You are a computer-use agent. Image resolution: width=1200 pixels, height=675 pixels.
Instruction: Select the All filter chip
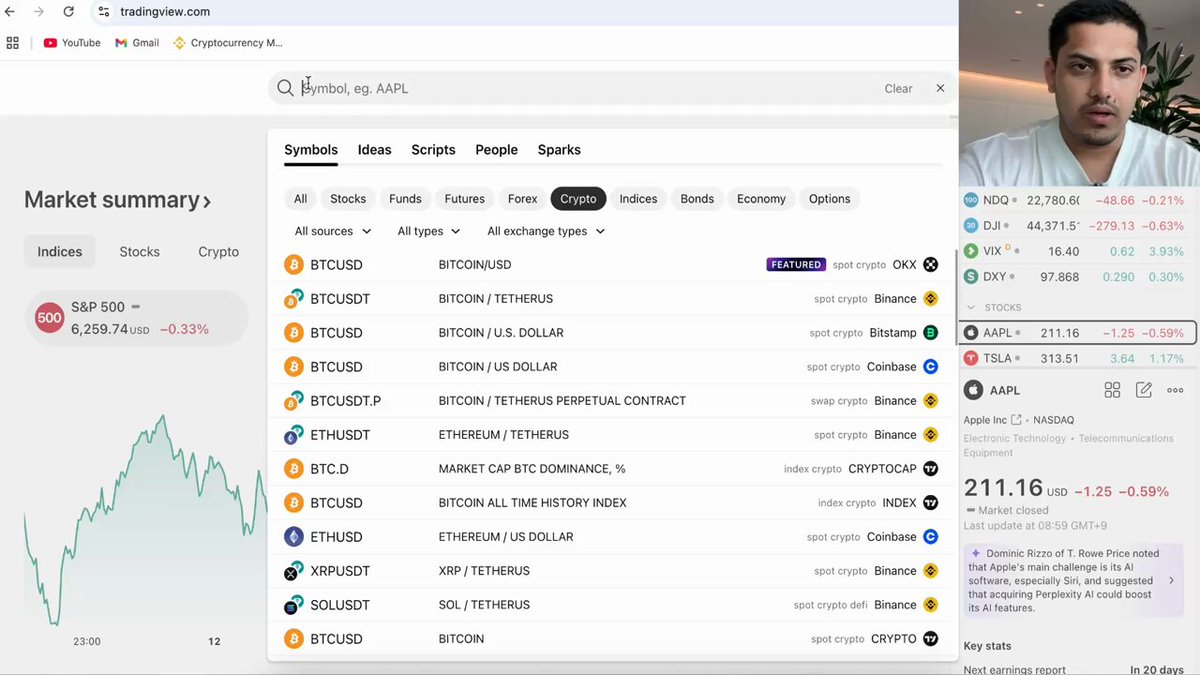coord(300,199)
